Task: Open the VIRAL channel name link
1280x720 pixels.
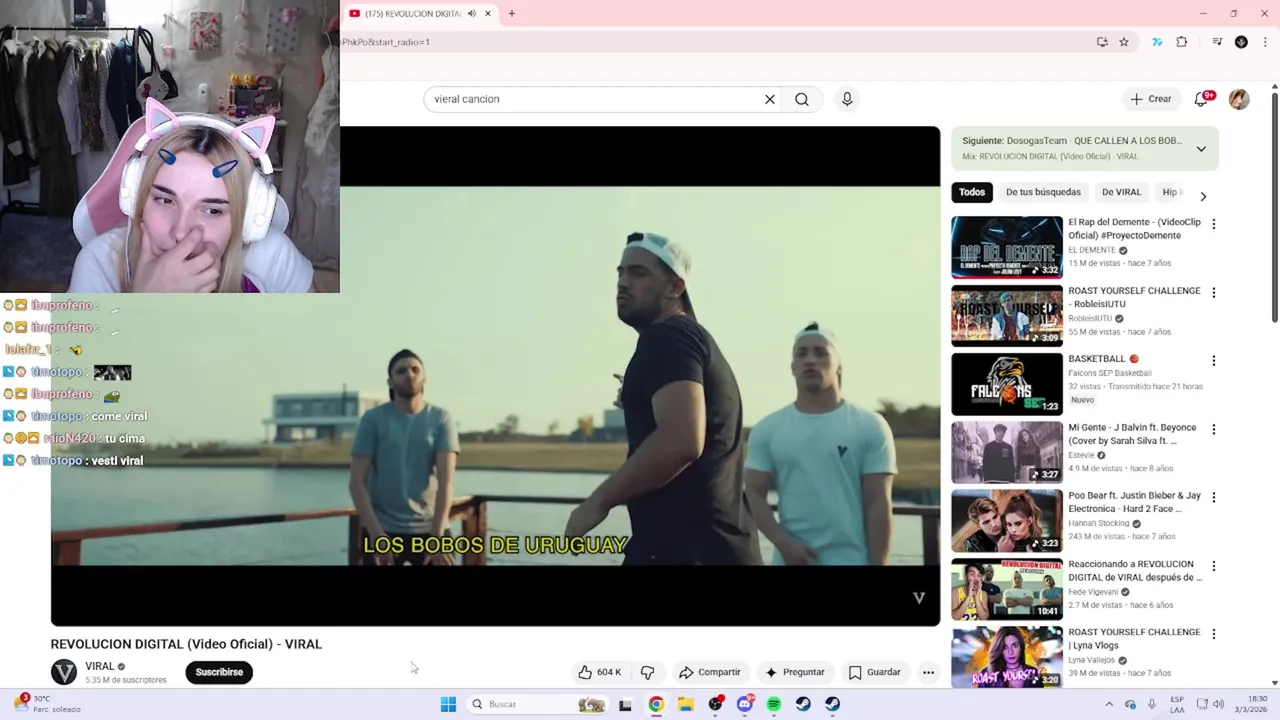Action: (x=99, y=666)
